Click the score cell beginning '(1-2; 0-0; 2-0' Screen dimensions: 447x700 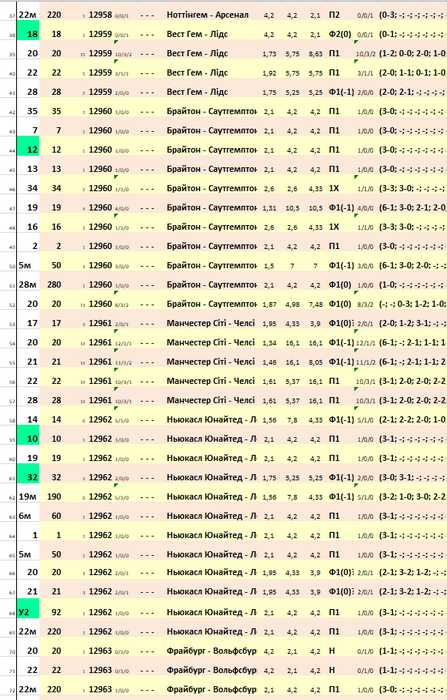point(412,54)
